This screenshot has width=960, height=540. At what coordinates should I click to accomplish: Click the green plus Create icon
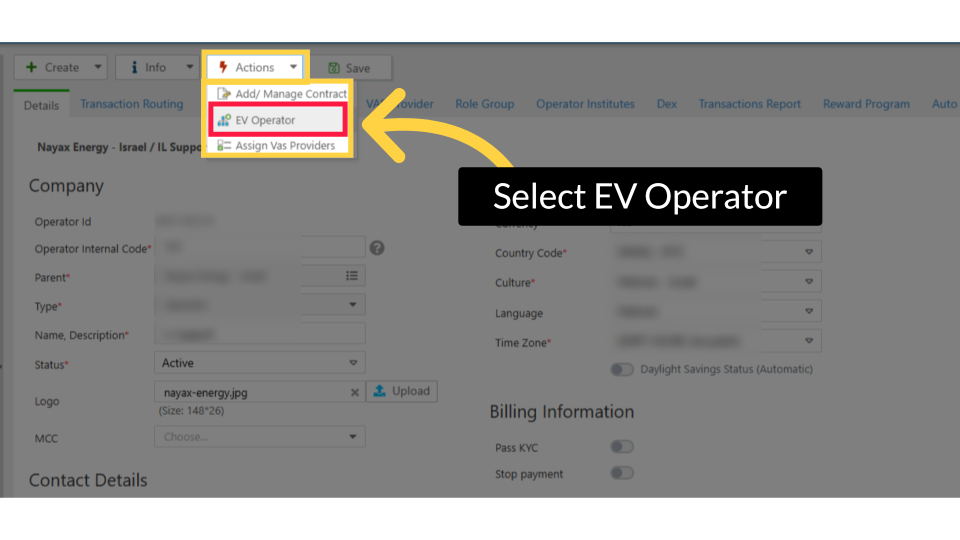(30, 67)
